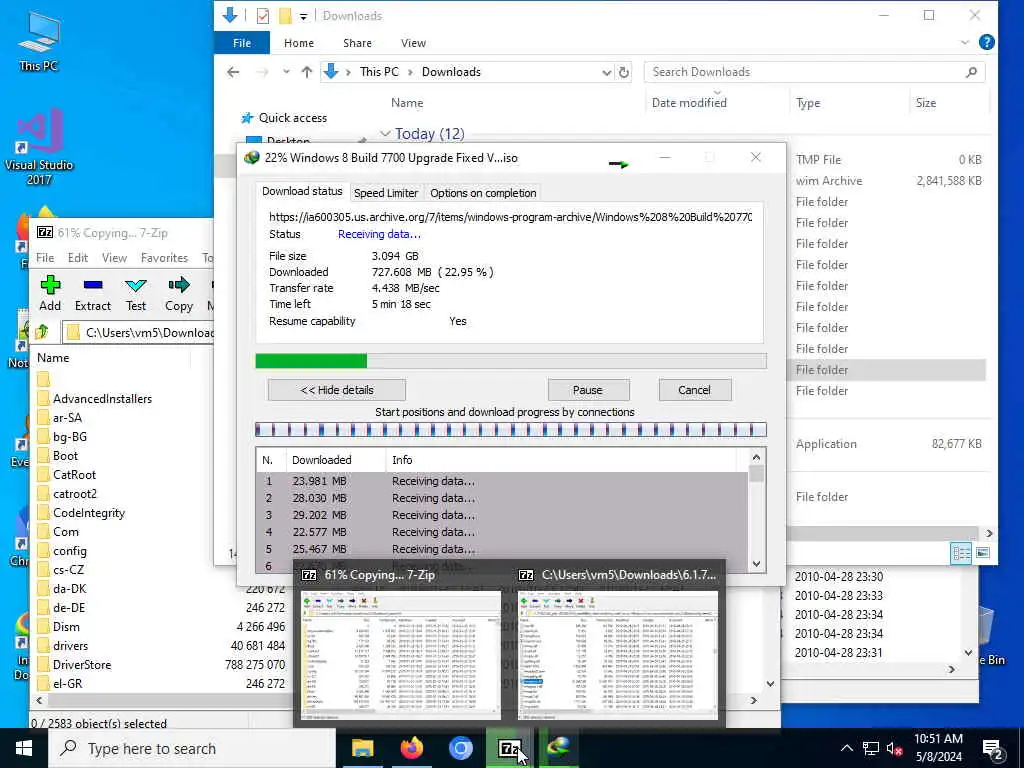Open the This PC desktop icon
The height and width of the screenshot is (768, 1024).
pyautogui.click(x=39, y=40)
